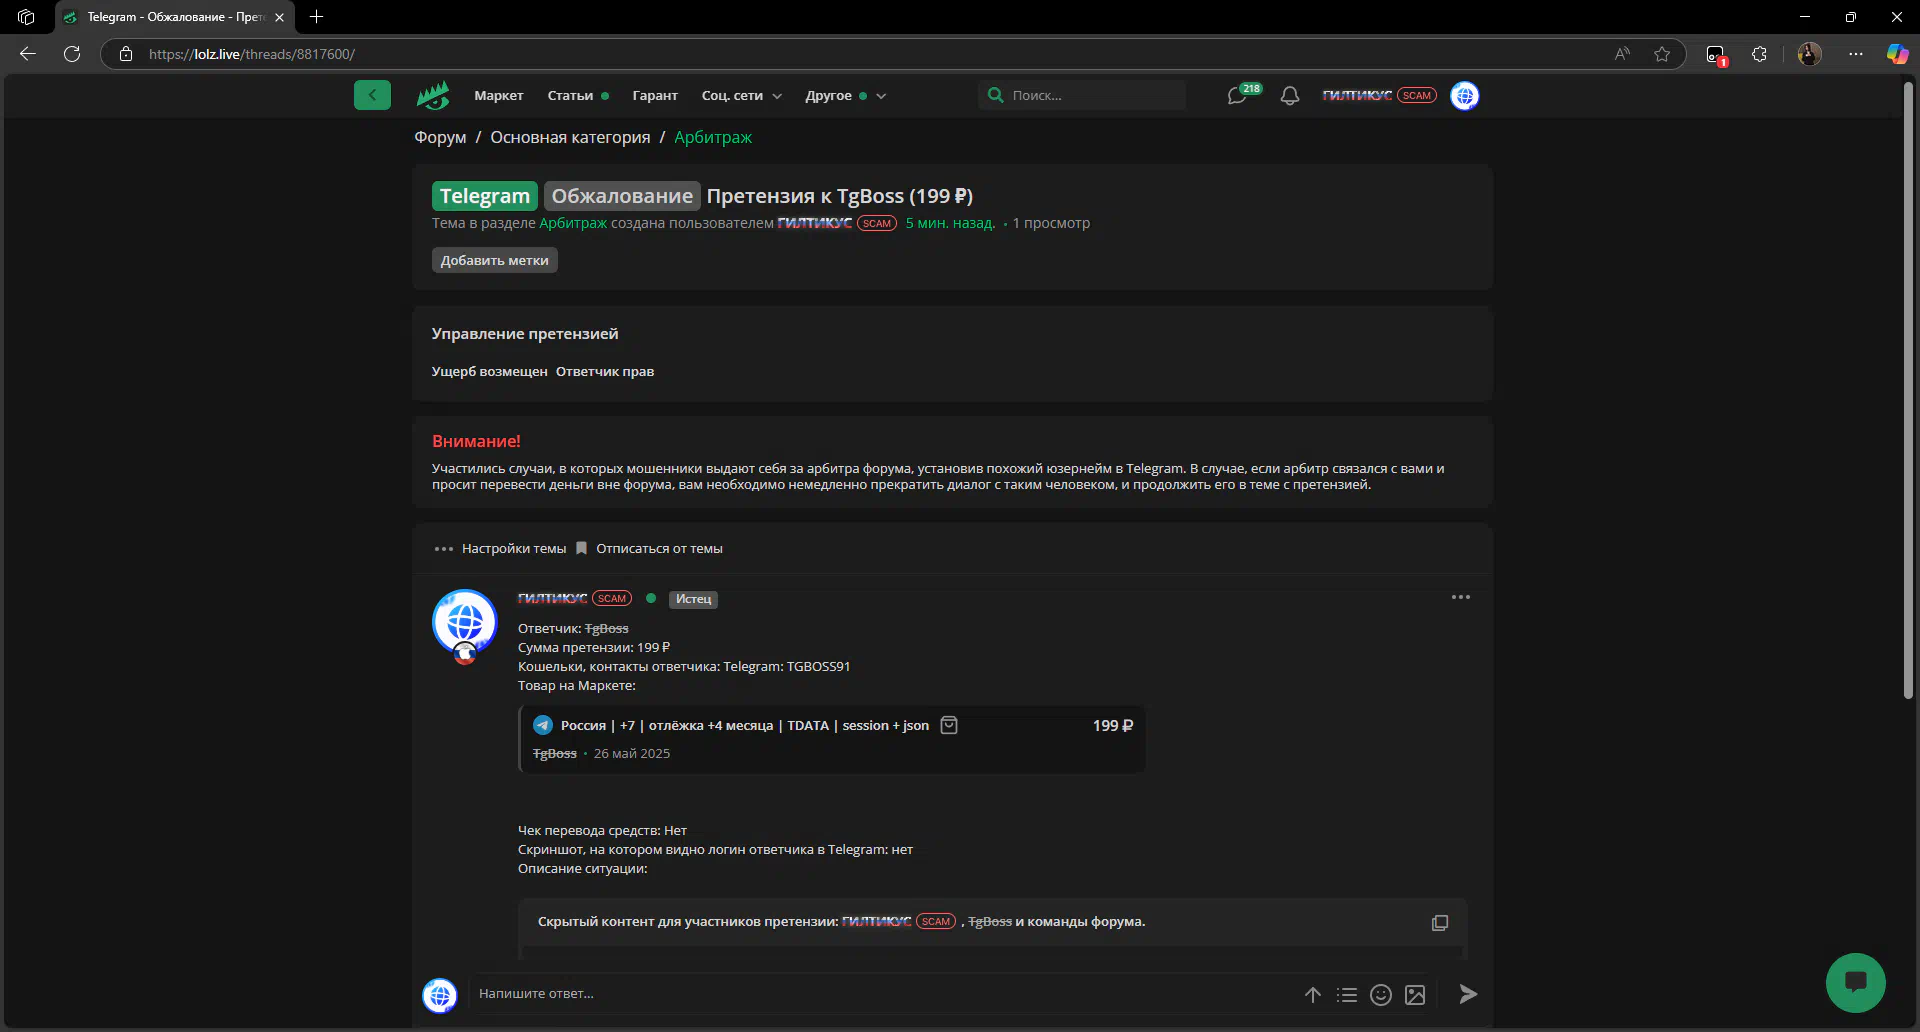Click the Форум breadcrumb

click(440, 137)
